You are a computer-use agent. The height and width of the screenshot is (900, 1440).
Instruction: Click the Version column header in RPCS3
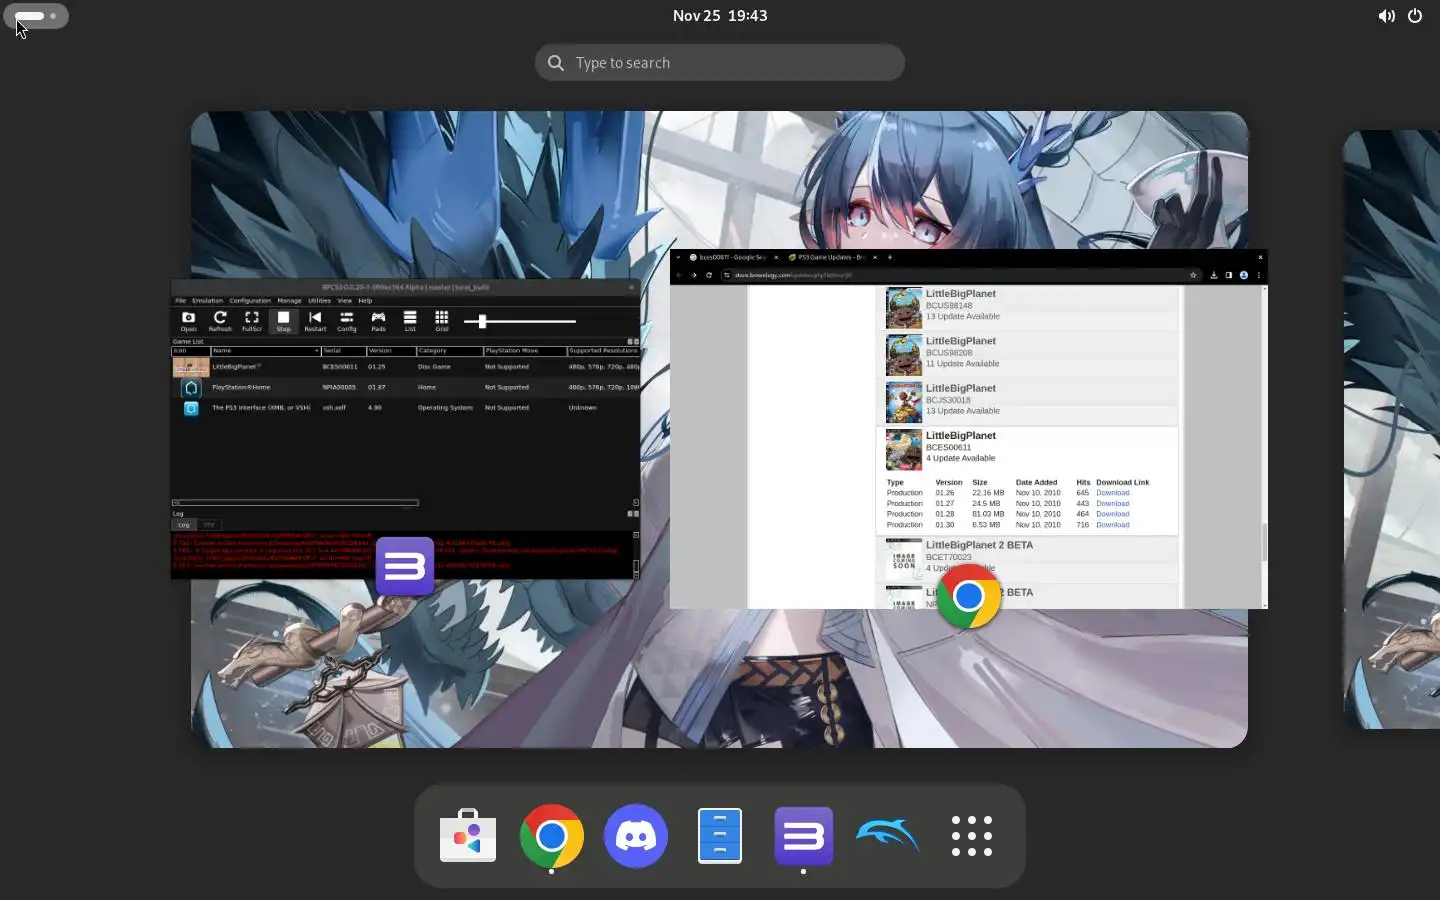click(x=391, y=351)
